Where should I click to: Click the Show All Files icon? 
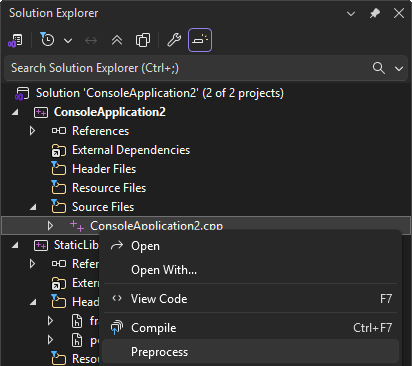coord(143,40)
